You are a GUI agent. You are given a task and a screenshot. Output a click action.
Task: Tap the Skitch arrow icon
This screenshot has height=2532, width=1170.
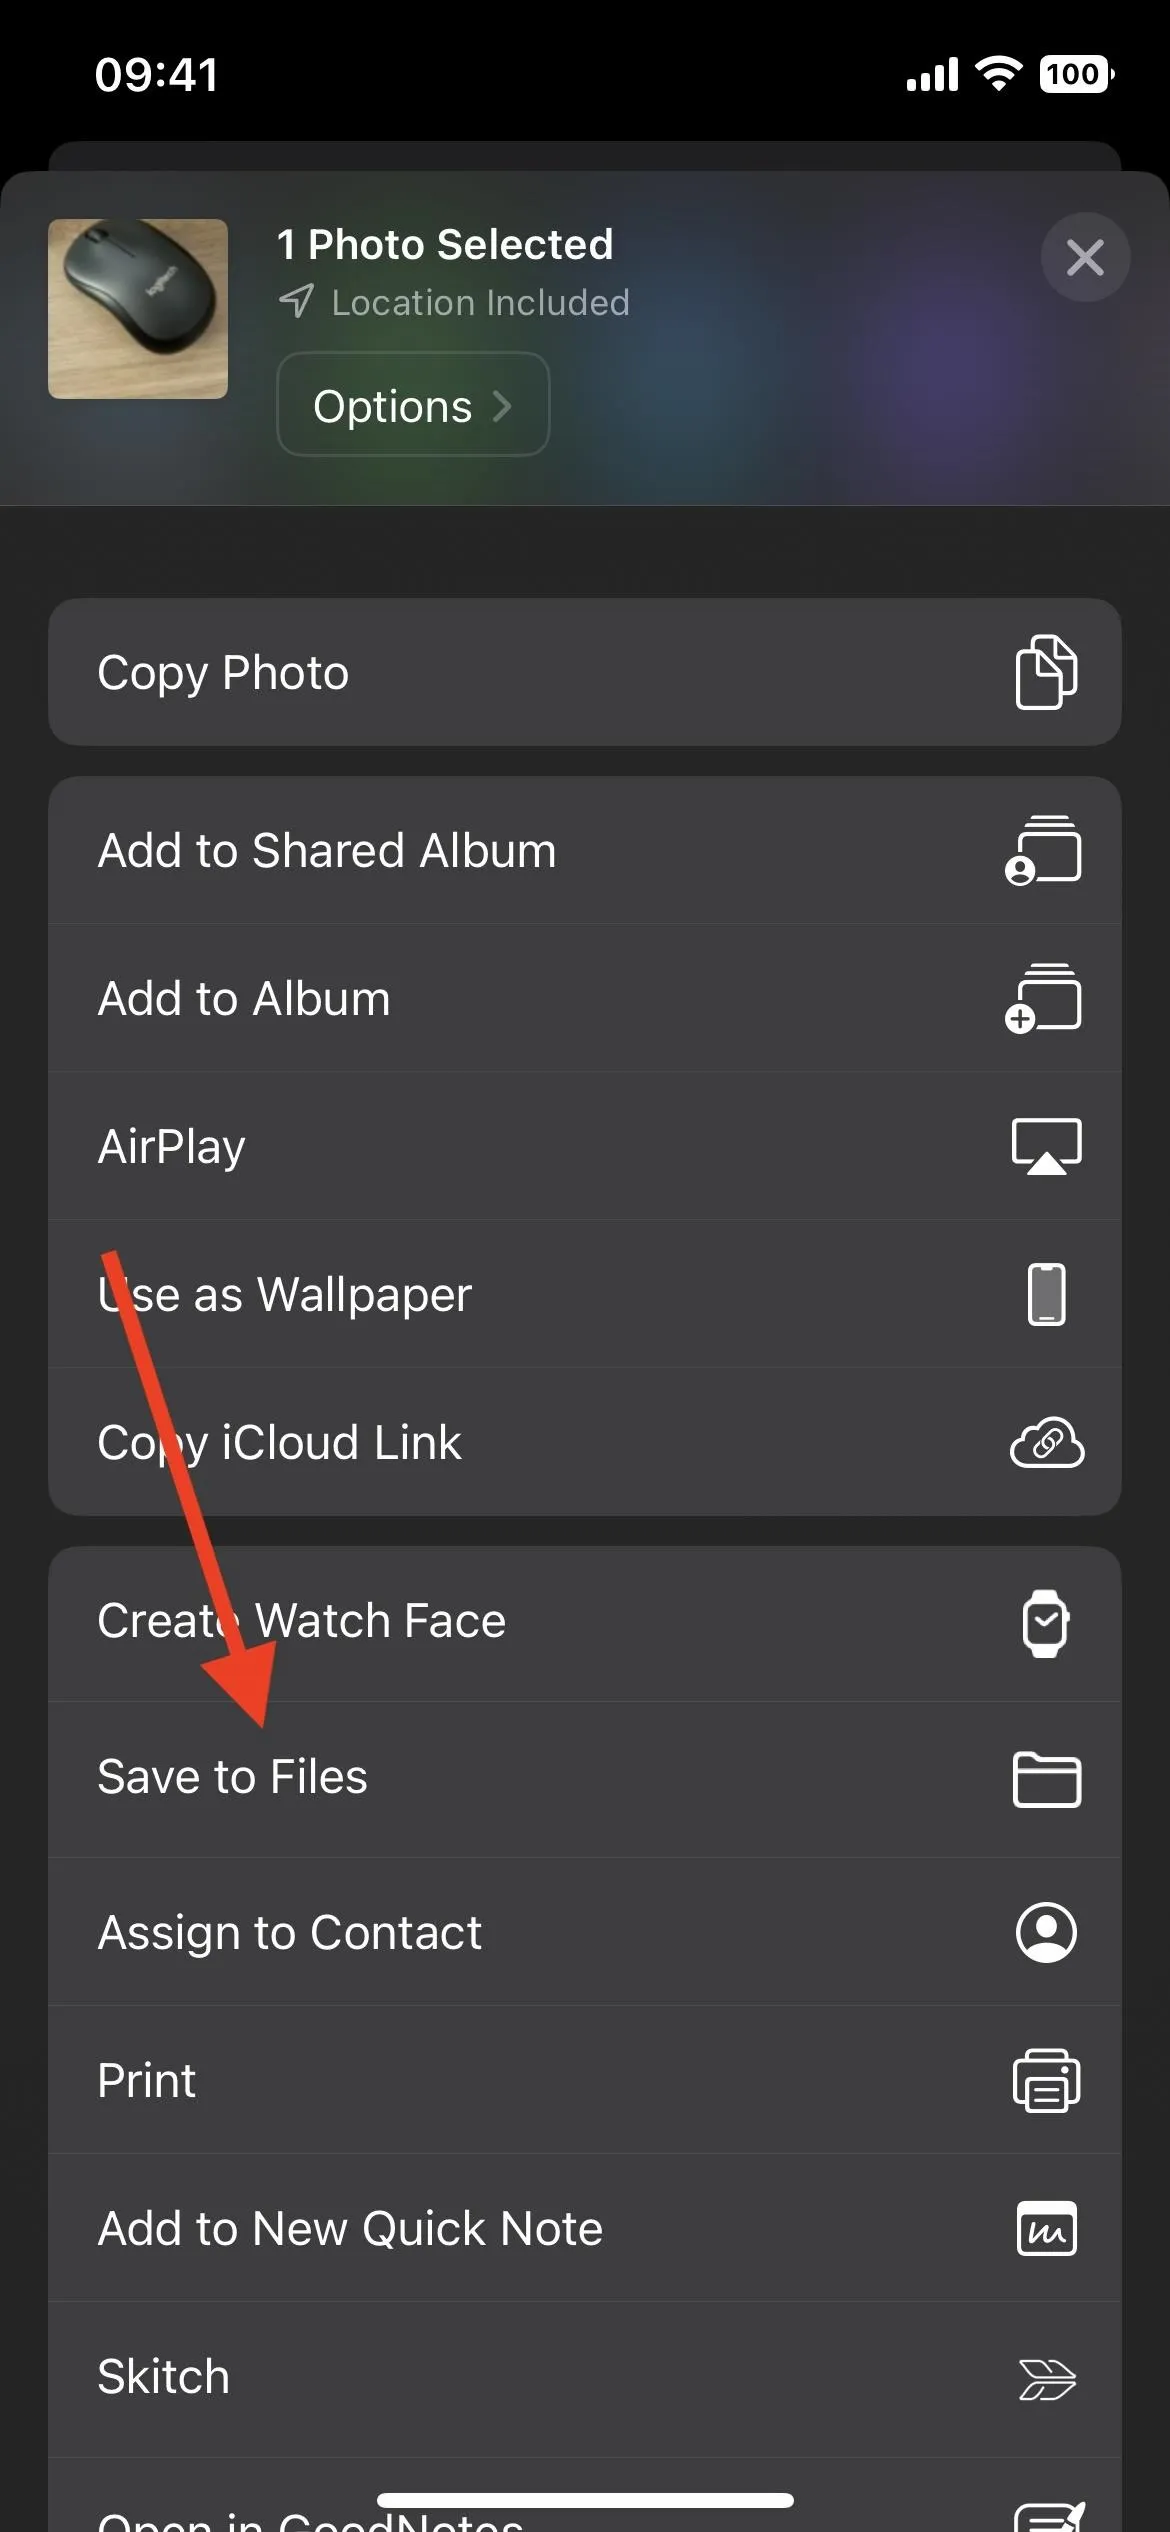tap(1046, 2378)
